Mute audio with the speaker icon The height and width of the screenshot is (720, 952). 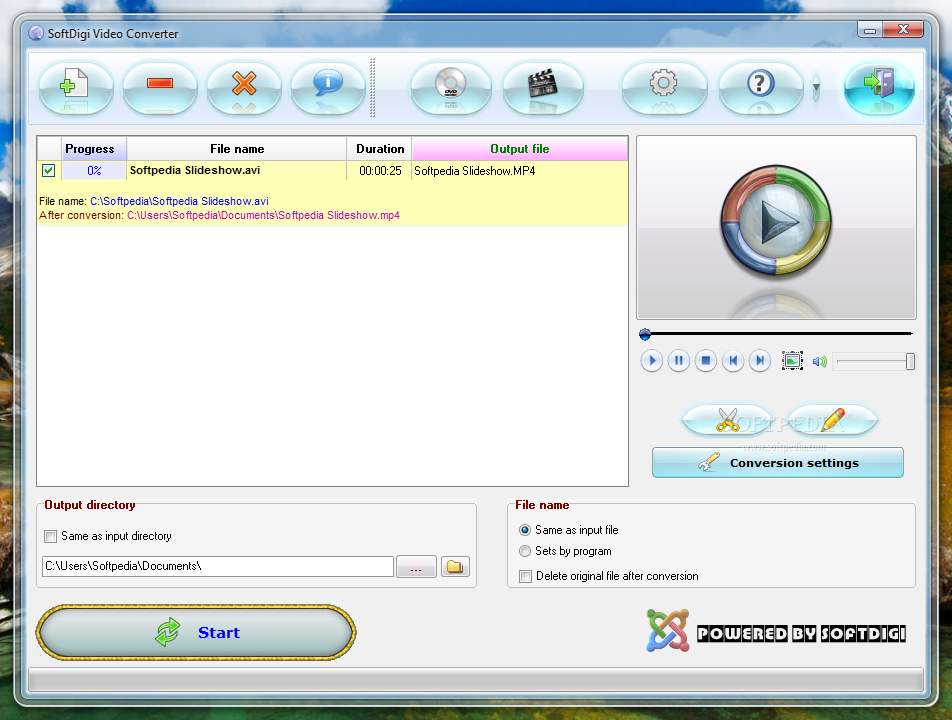coord(820,362)
